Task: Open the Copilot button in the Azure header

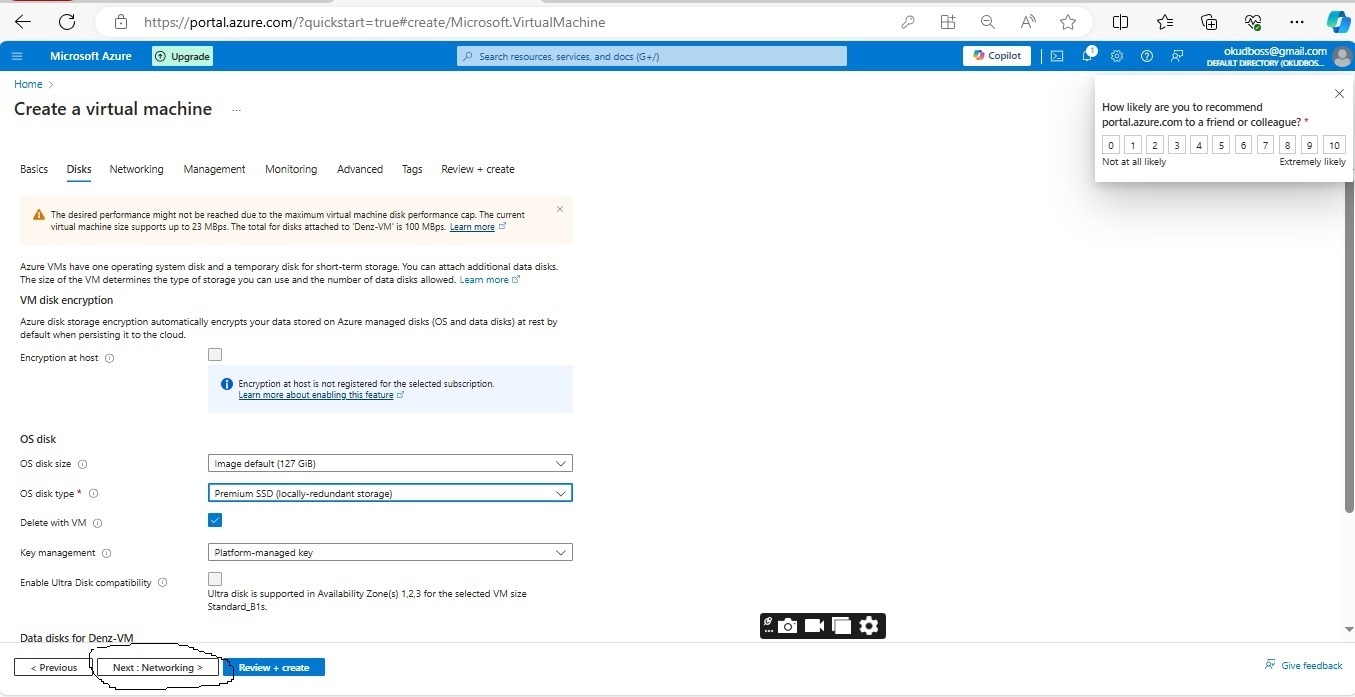Action: 997,56
